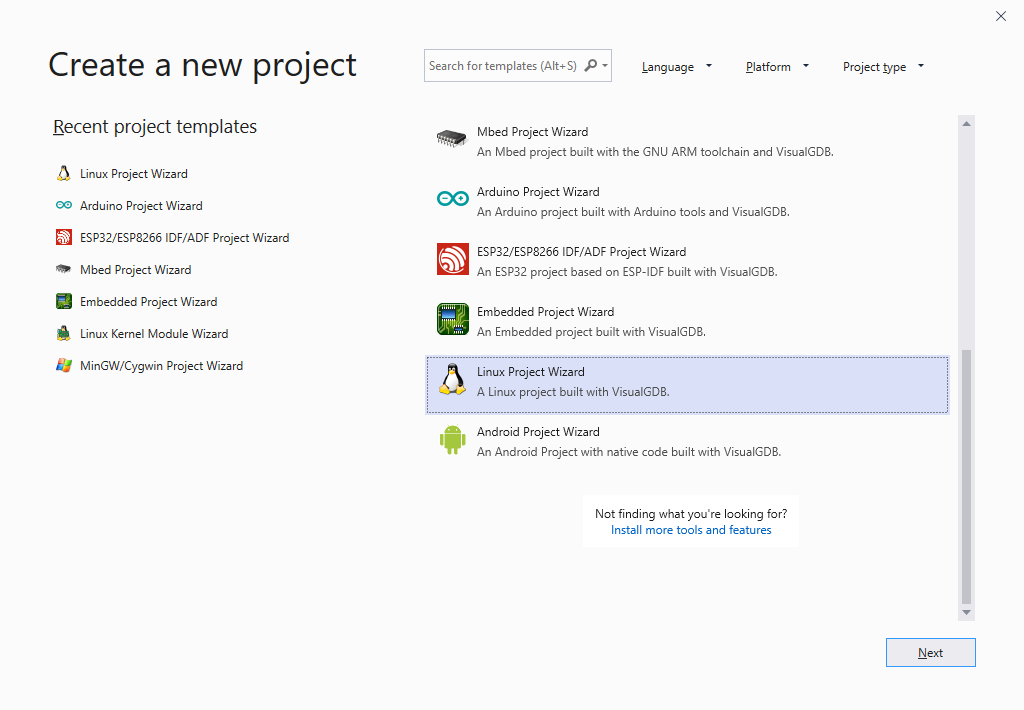The width and height of the screenshot is (1024, 710).
Task: Click the Tux penguin icon of selected Linux template
Action: pos(453,379)
